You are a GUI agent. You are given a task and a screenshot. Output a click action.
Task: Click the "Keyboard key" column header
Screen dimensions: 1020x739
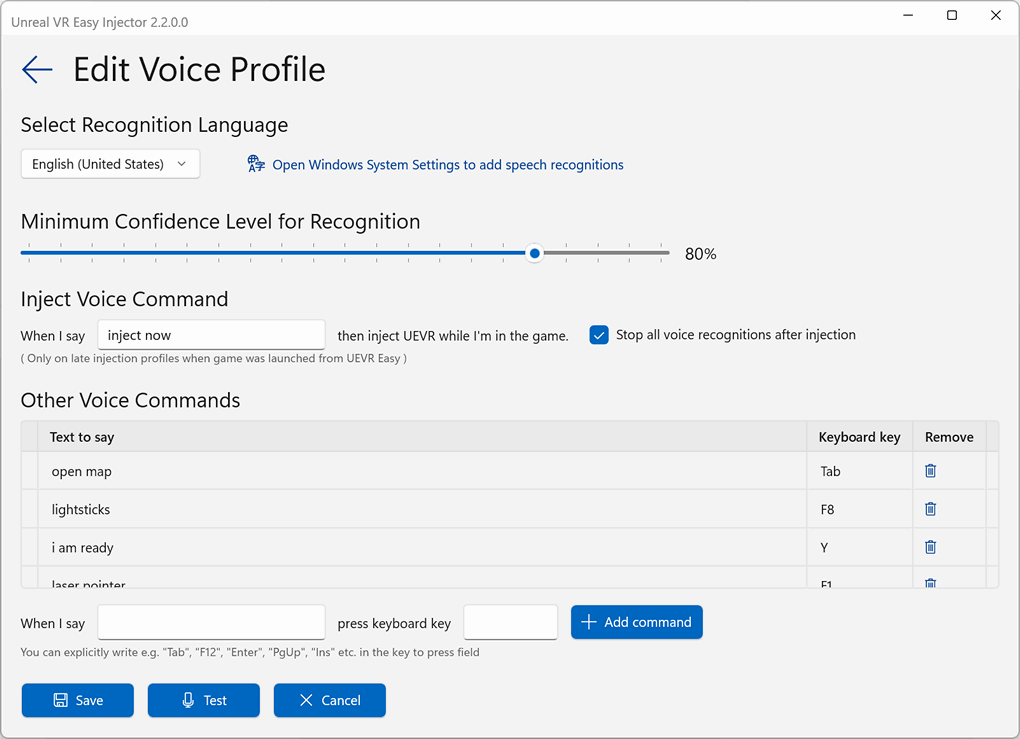[x=859, y=437]
